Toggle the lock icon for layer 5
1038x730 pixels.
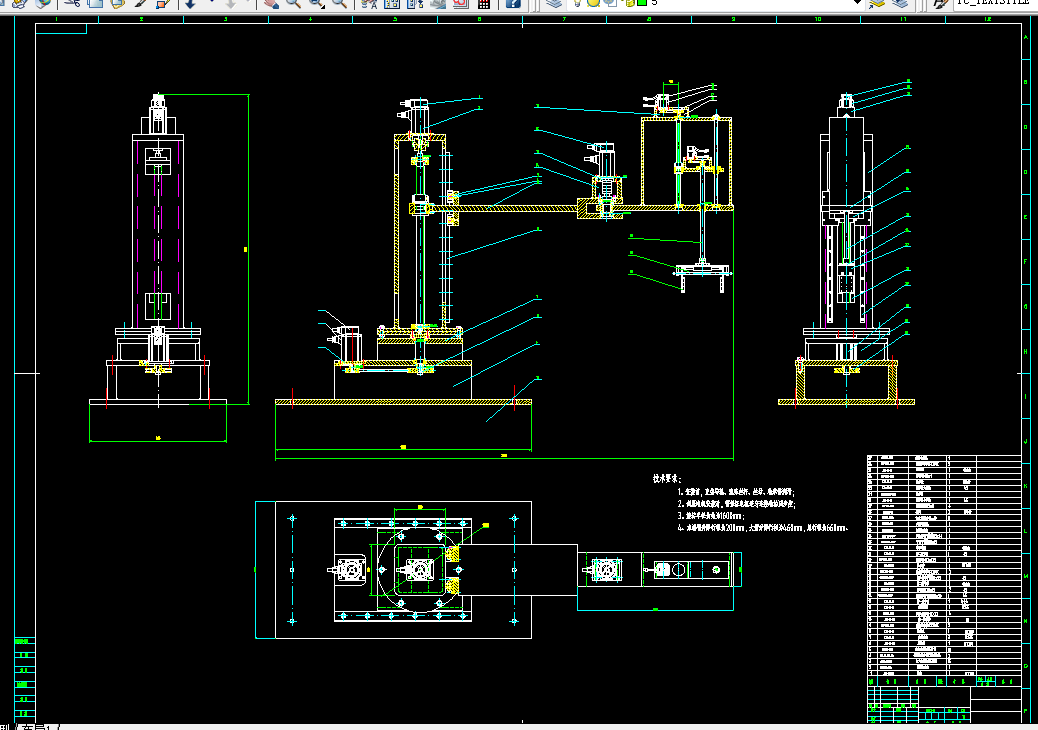629,3
